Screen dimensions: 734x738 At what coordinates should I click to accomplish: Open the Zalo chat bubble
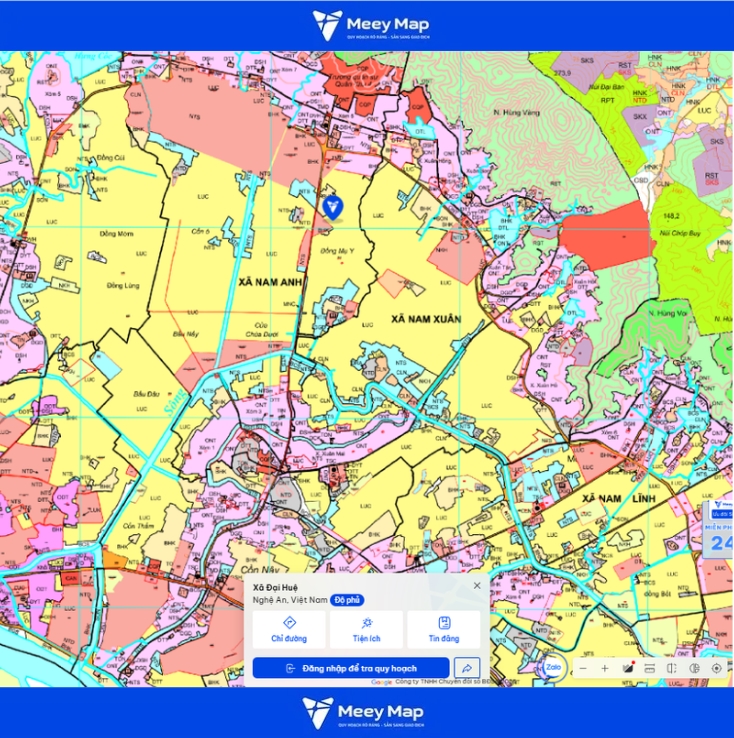coord(553,667)
